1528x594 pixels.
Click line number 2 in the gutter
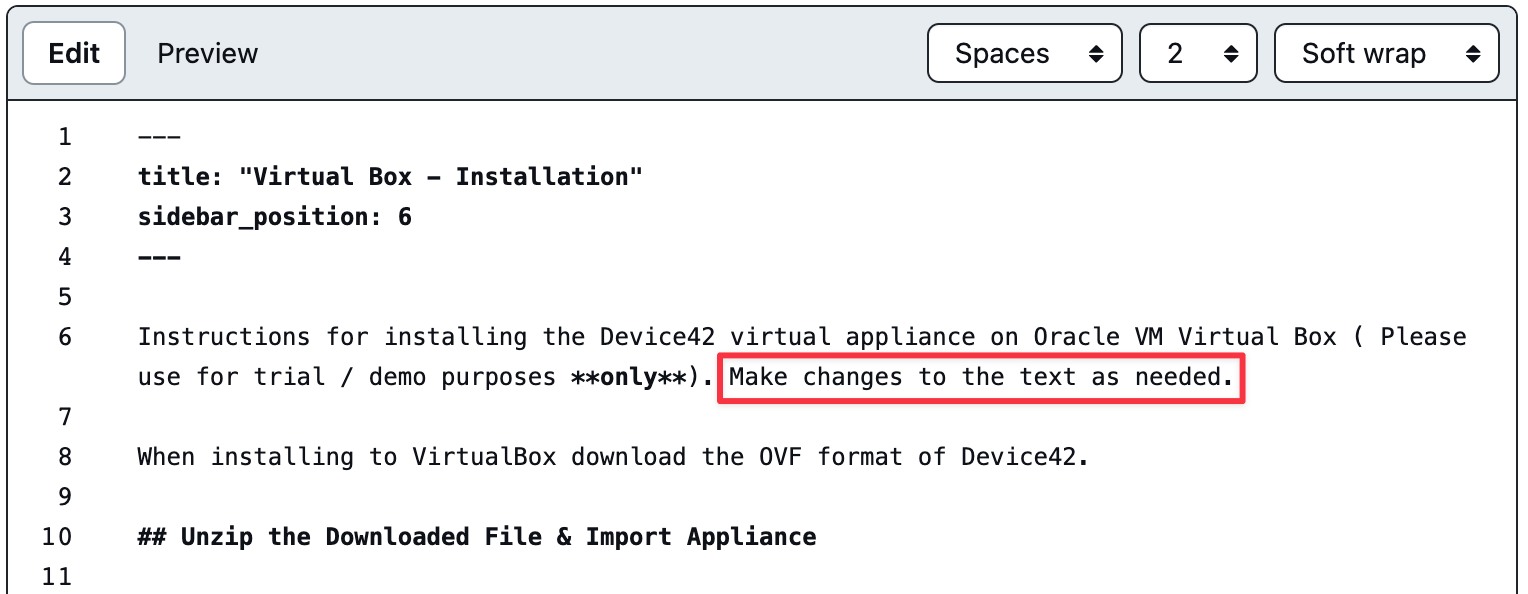pyautogui.click(x=65, y=177)
